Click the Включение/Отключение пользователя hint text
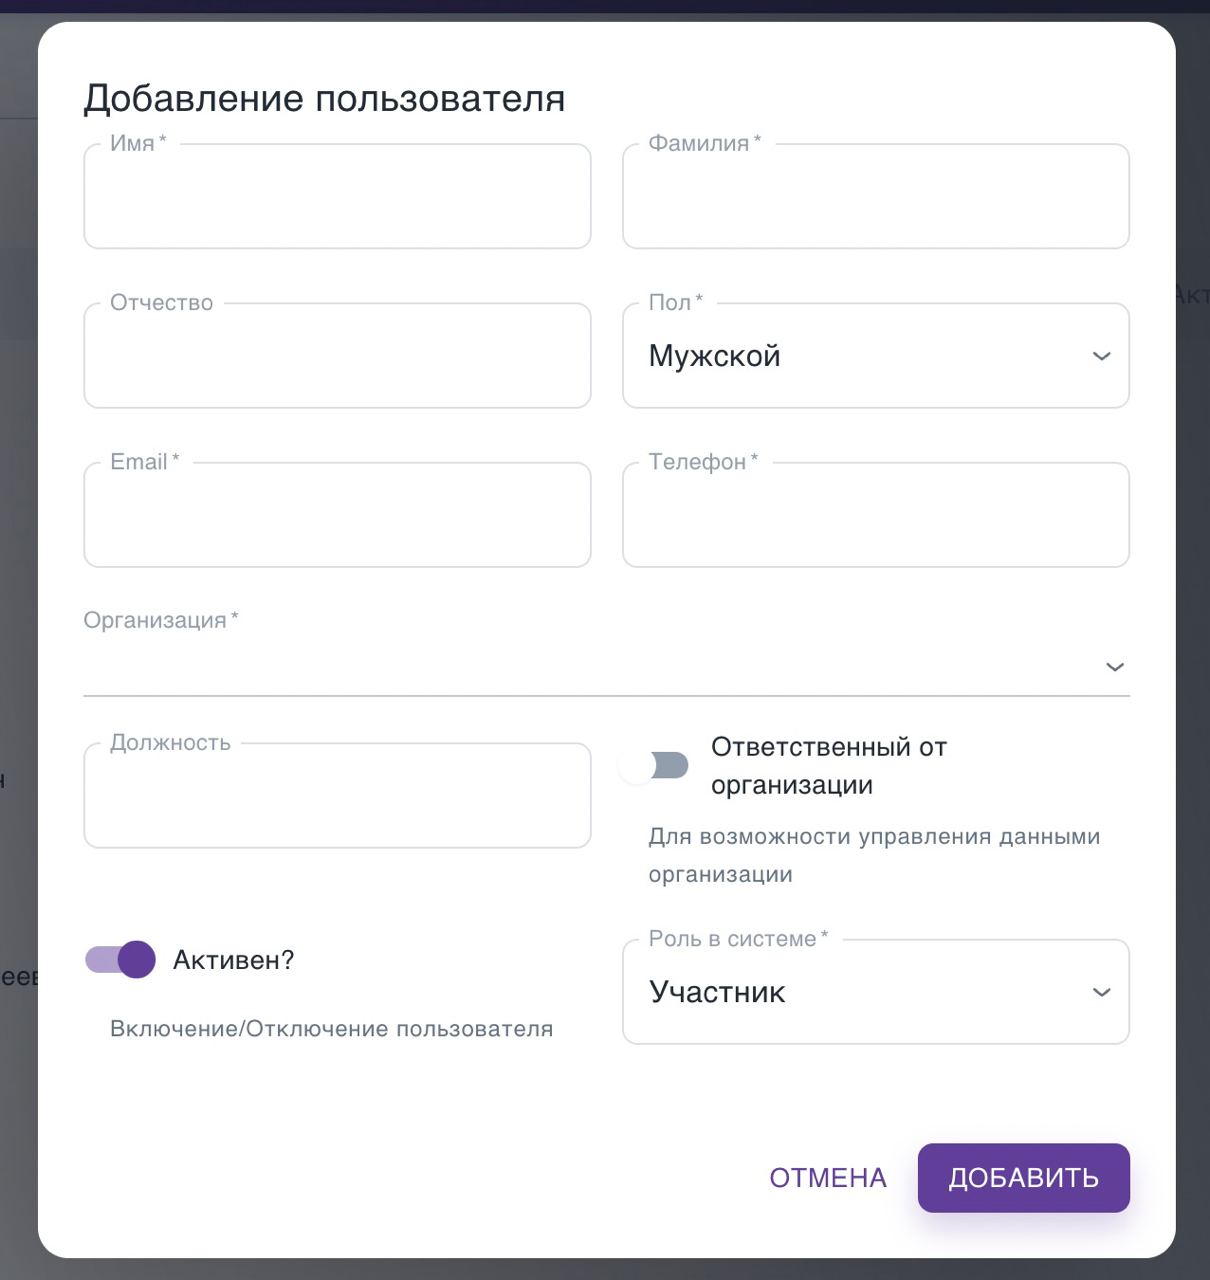 pos(331,1029)
